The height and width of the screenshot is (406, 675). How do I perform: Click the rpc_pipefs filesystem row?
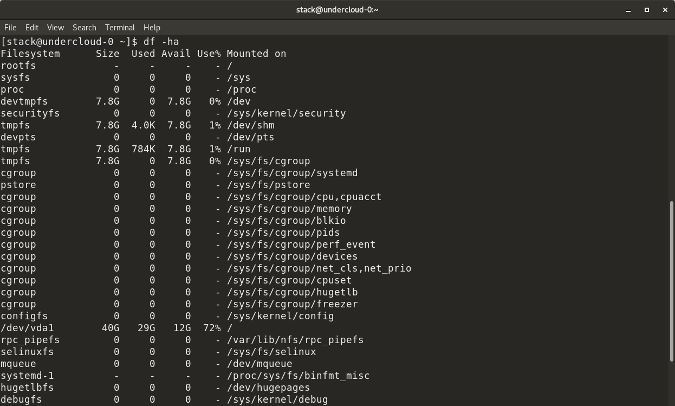coord(32,339)
